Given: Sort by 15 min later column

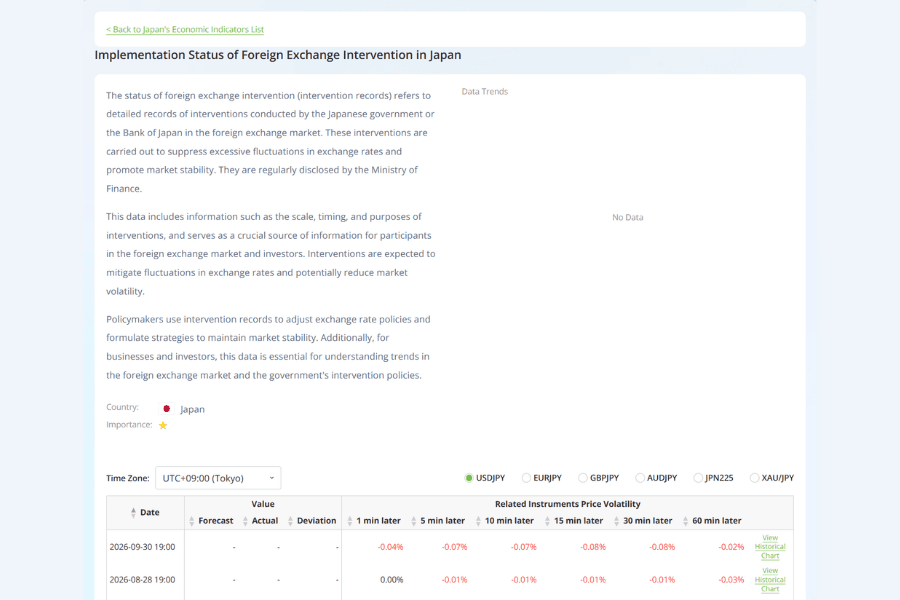Looking at the screenshot, I should pos(574,521).
